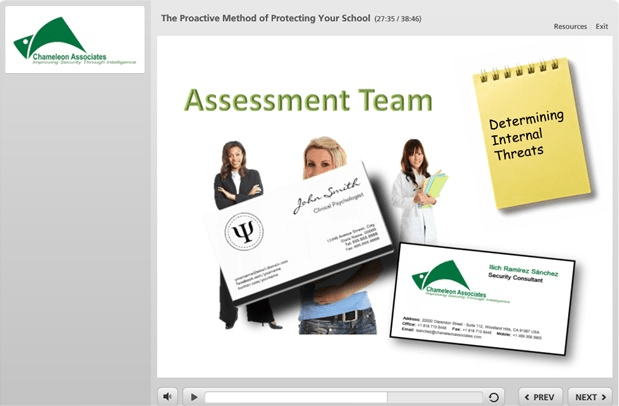Mute the audio with the speaker icon
The image size is (619, 406).
click(x=168, y=397)
